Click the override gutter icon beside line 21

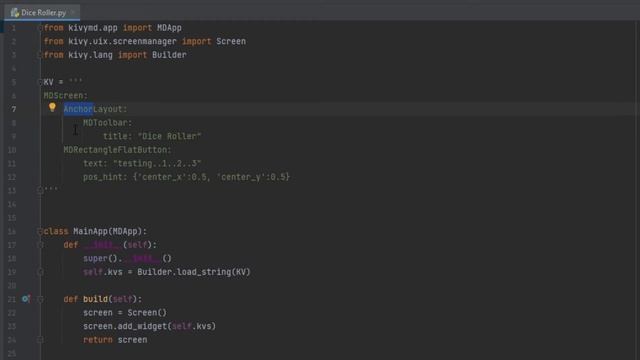click(26, 299)
